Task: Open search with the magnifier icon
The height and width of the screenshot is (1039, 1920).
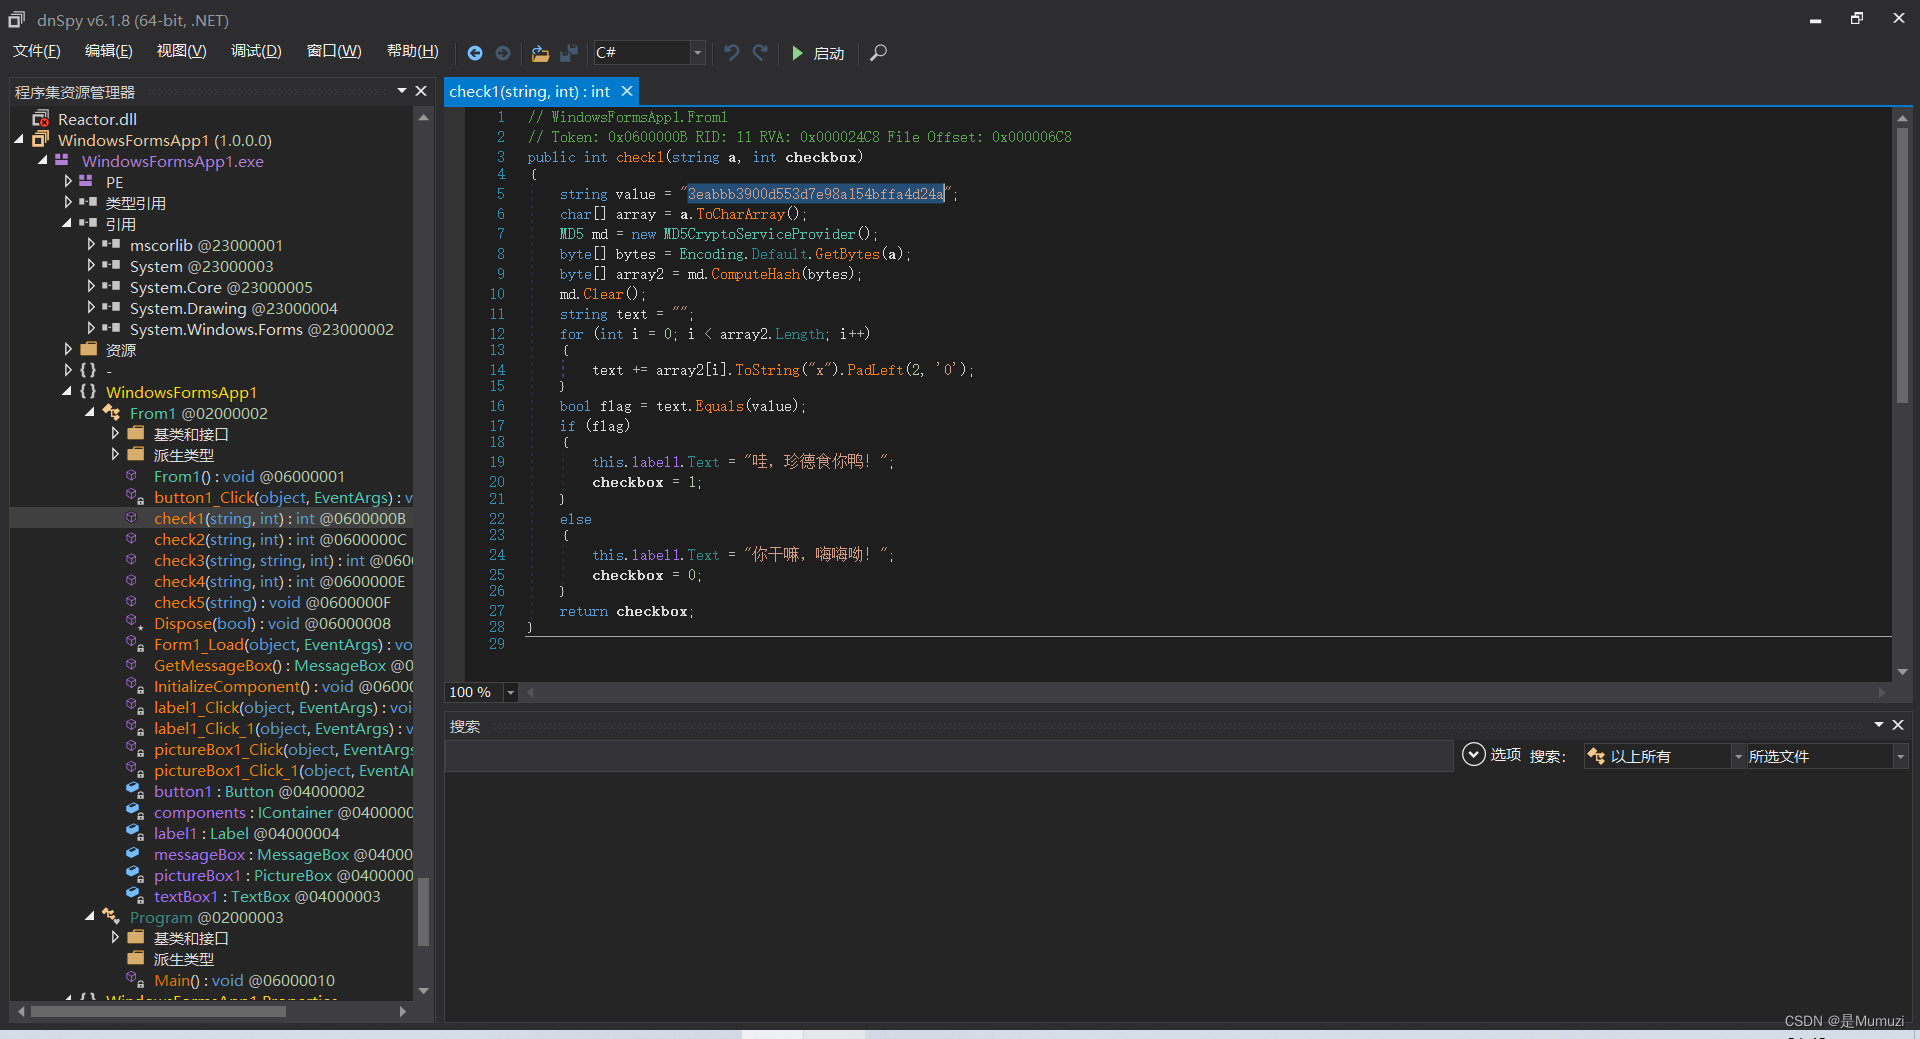Action: pyautogui.click(x=878, y=53)
